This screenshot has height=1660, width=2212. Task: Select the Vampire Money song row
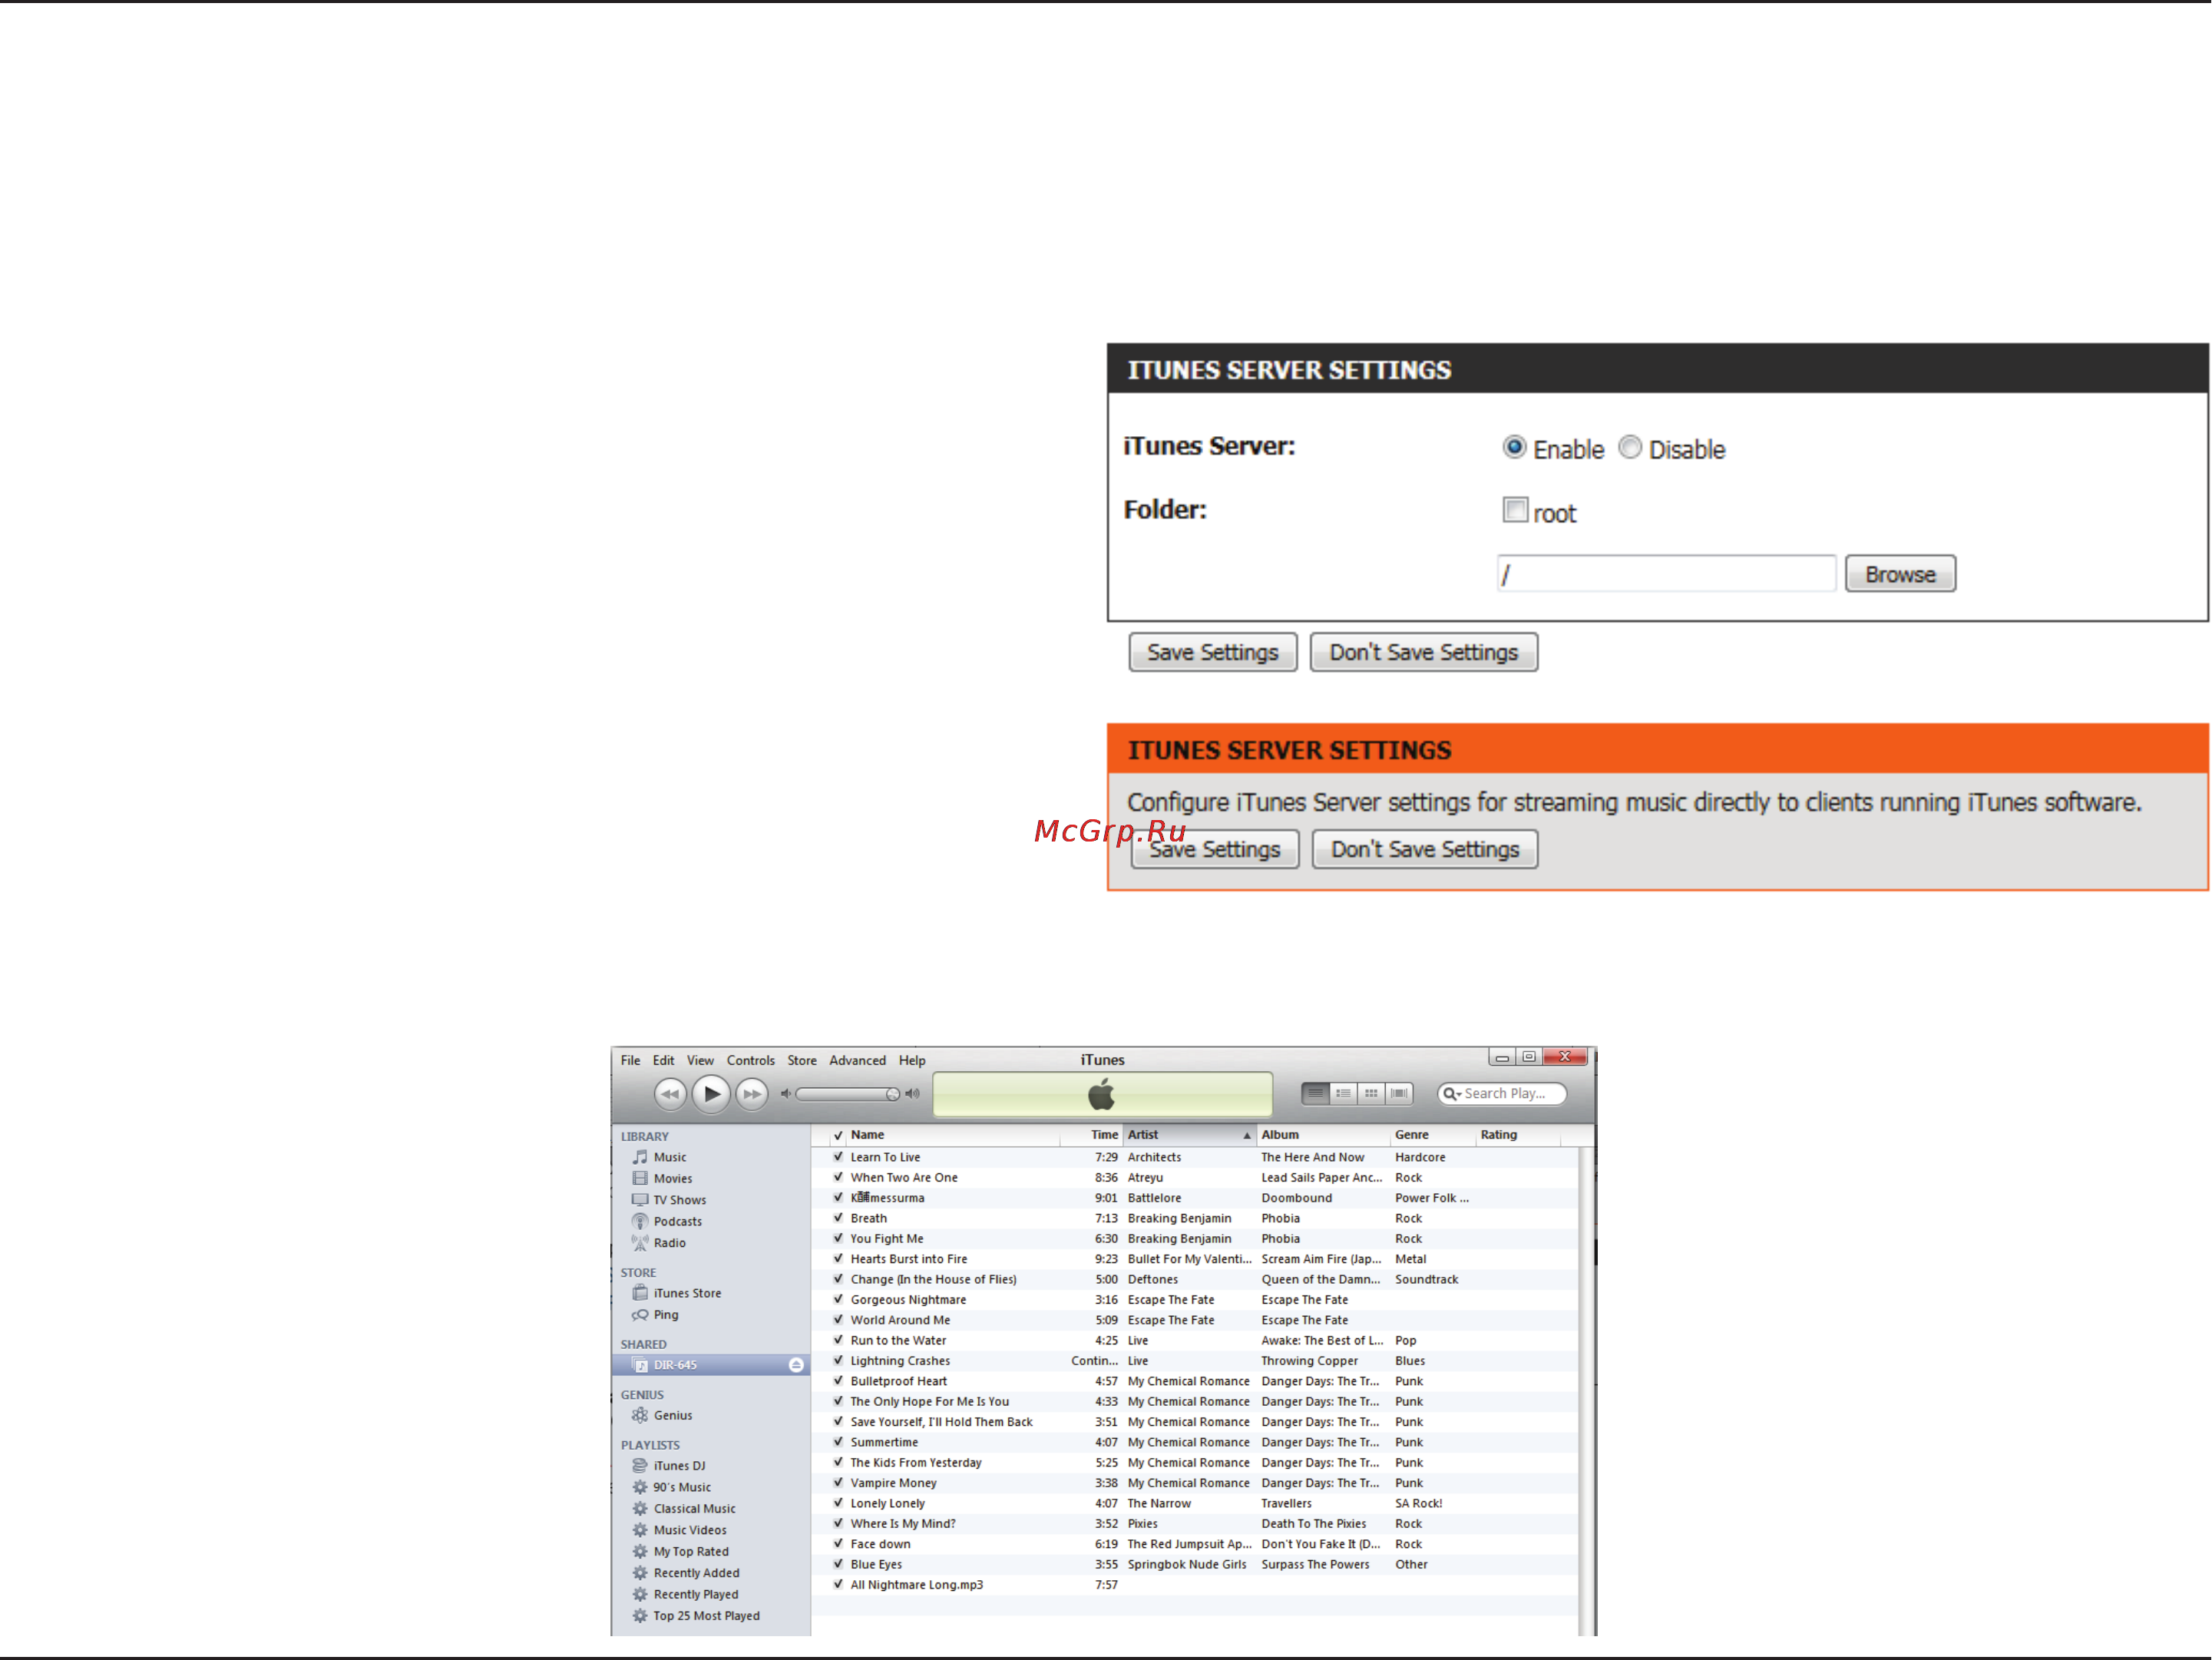tap(1195, 1483)
